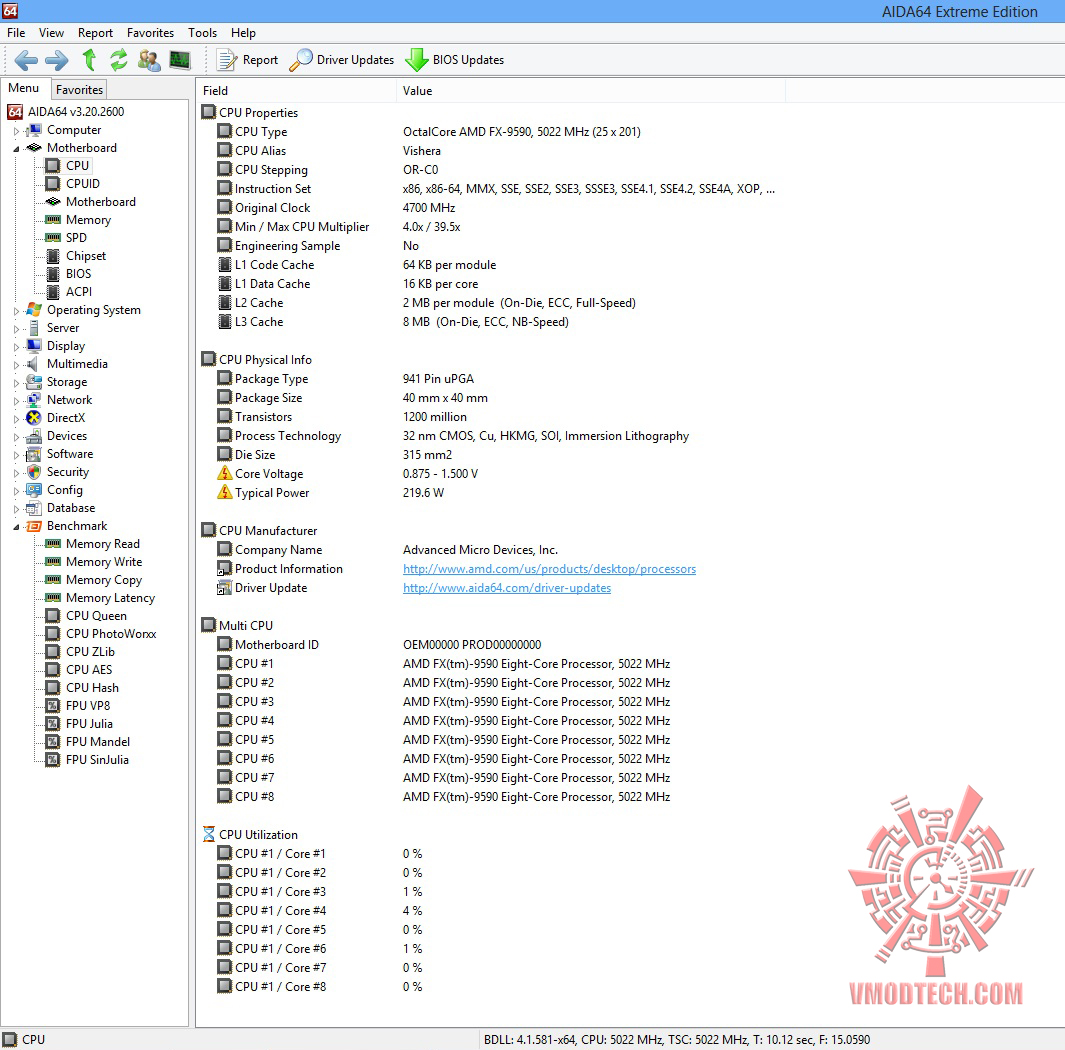The height and width of the screenshot is (1050, 1065).
Task: Open the Favorites menu
Action: [150, 33]
